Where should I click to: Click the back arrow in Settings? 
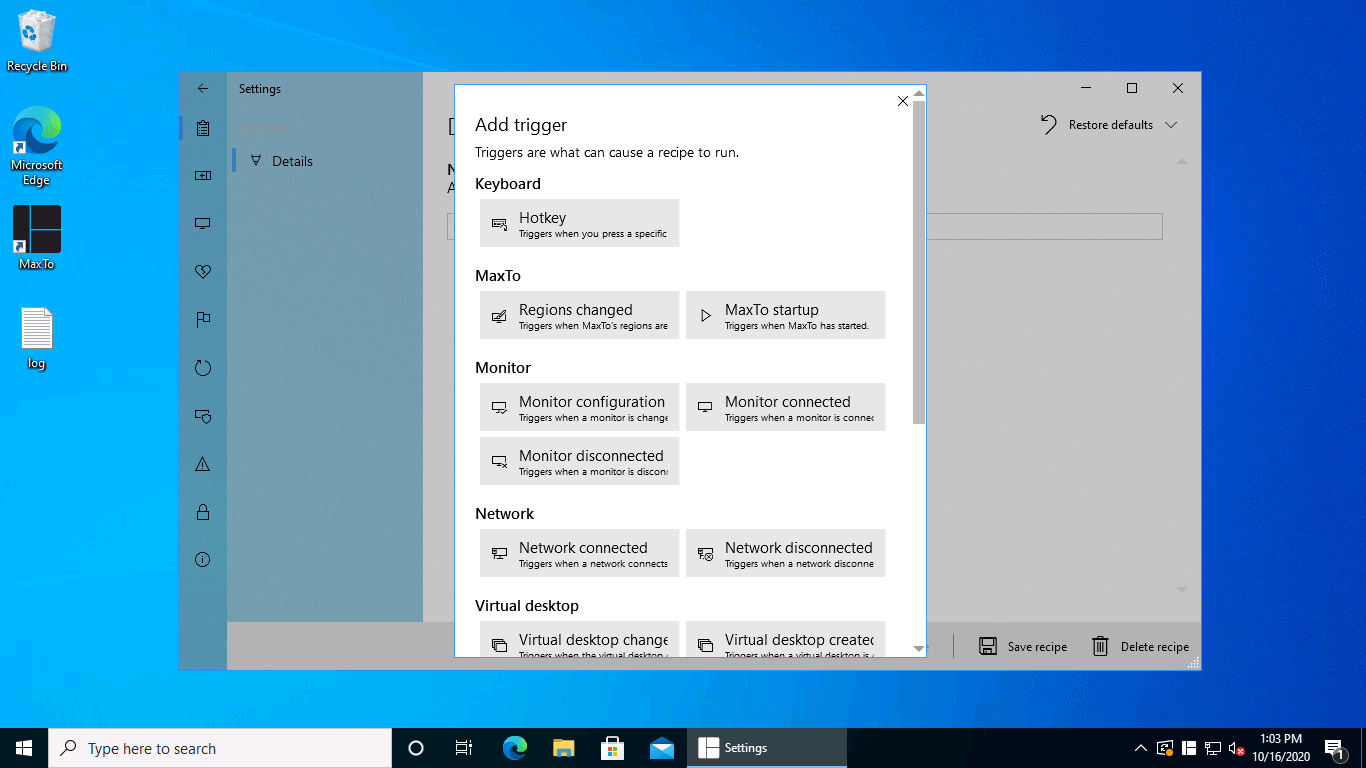[203, 89]
